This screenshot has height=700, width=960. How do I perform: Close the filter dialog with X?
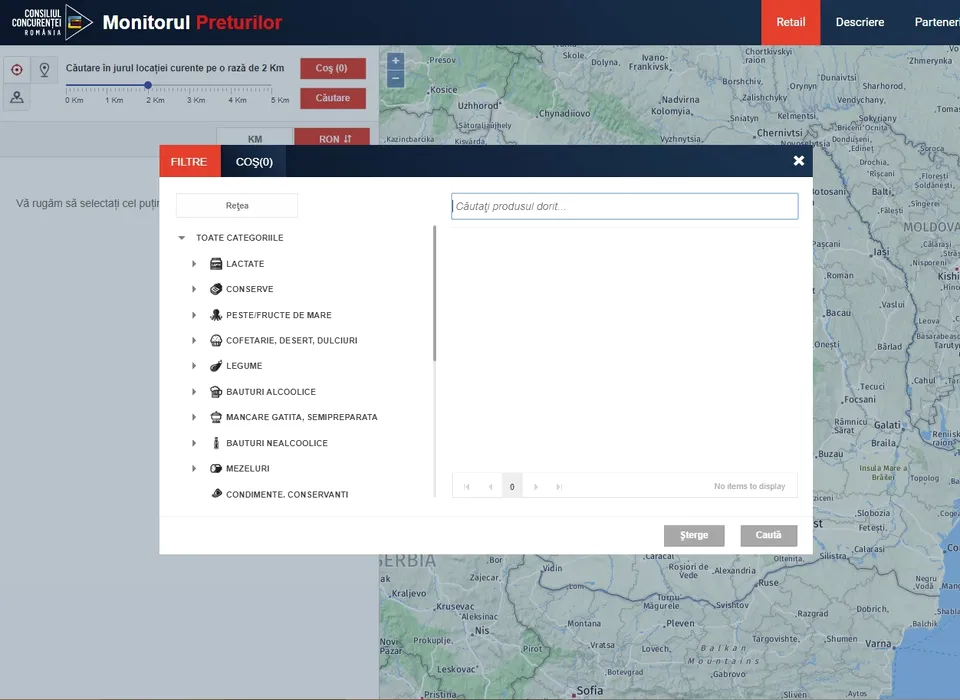click(798, 161)
